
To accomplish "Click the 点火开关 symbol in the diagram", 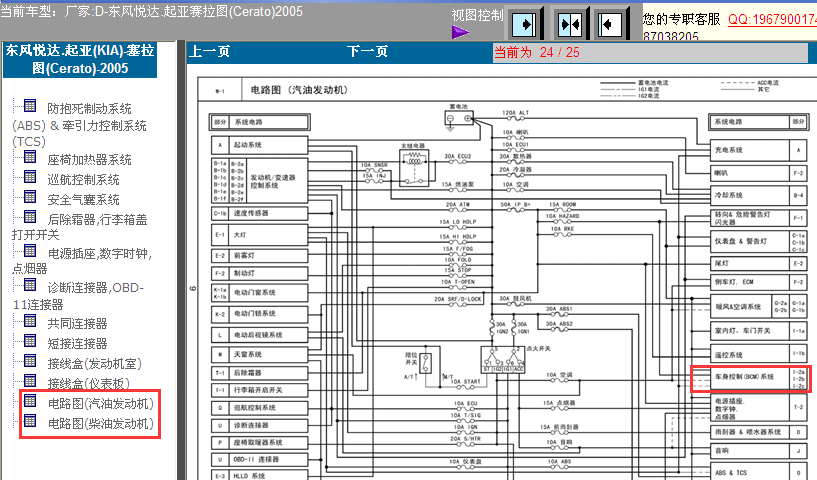I will [x=503, y=360].
